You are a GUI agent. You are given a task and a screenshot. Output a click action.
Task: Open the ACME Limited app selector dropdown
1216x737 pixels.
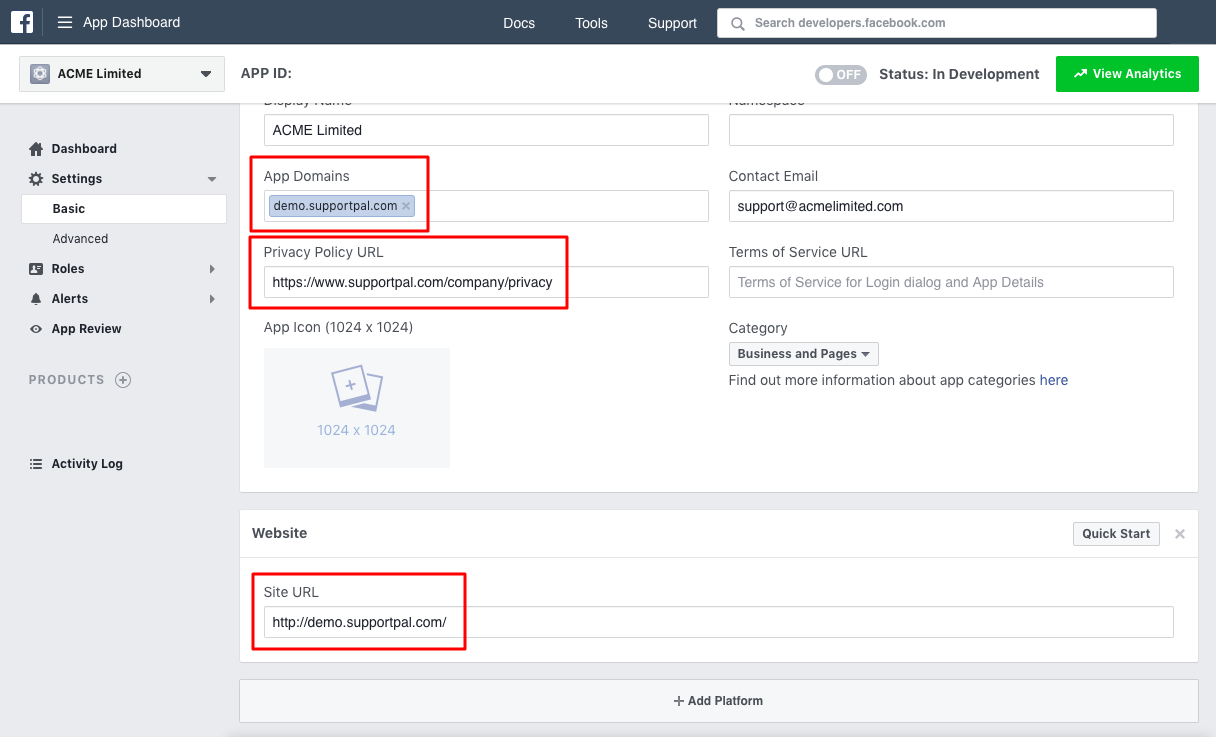[121, 74]
